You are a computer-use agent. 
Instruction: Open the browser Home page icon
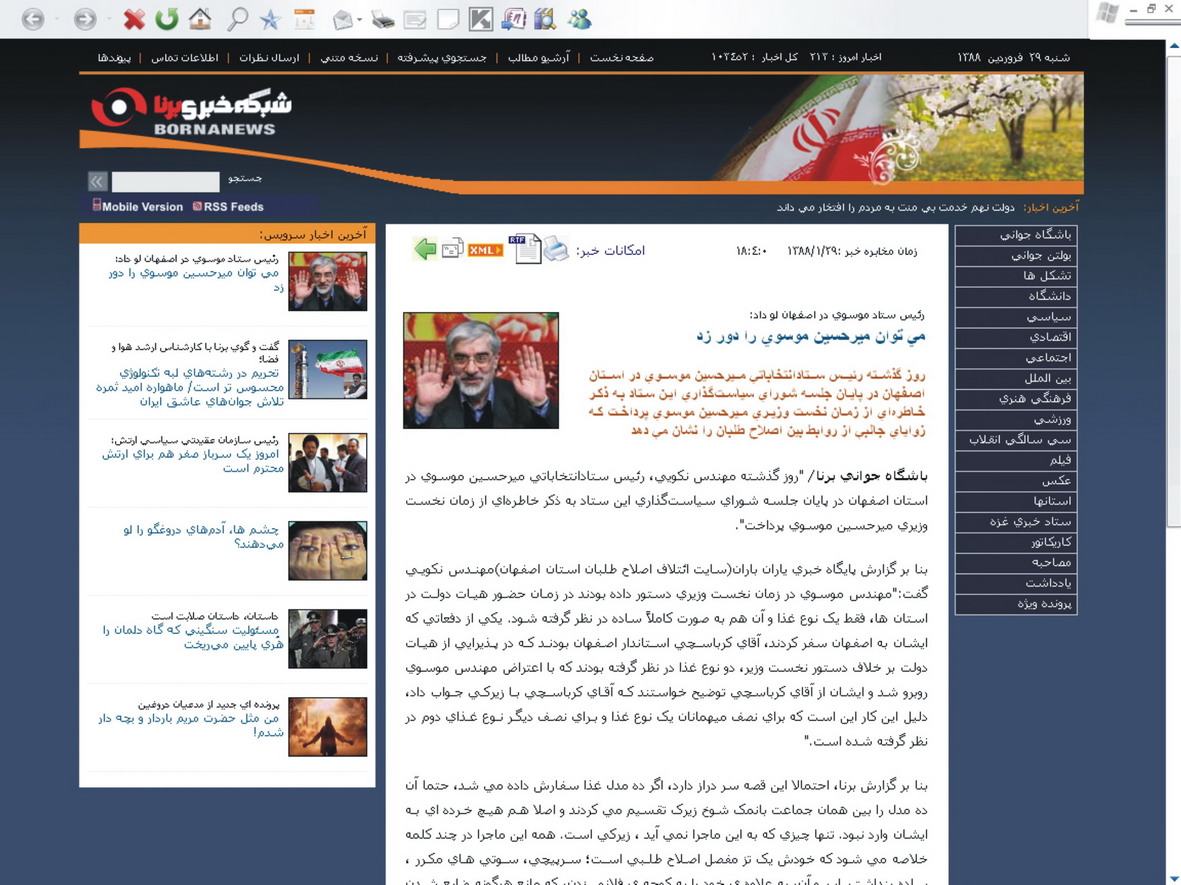[x=200, y=19]
